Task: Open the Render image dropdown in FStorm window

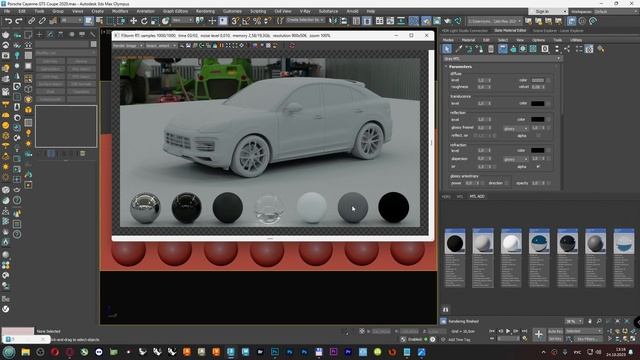Action: pyautogui.click(x=128, y=46)
